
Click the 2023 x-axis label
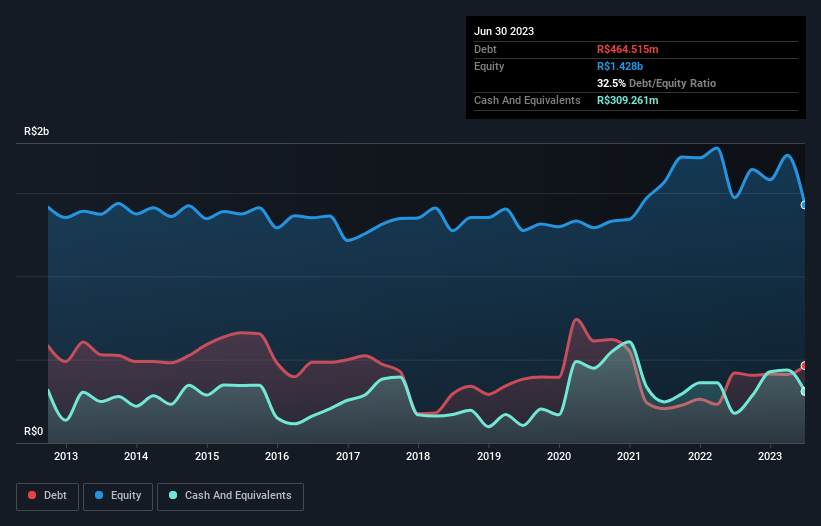tap(770, 456)
